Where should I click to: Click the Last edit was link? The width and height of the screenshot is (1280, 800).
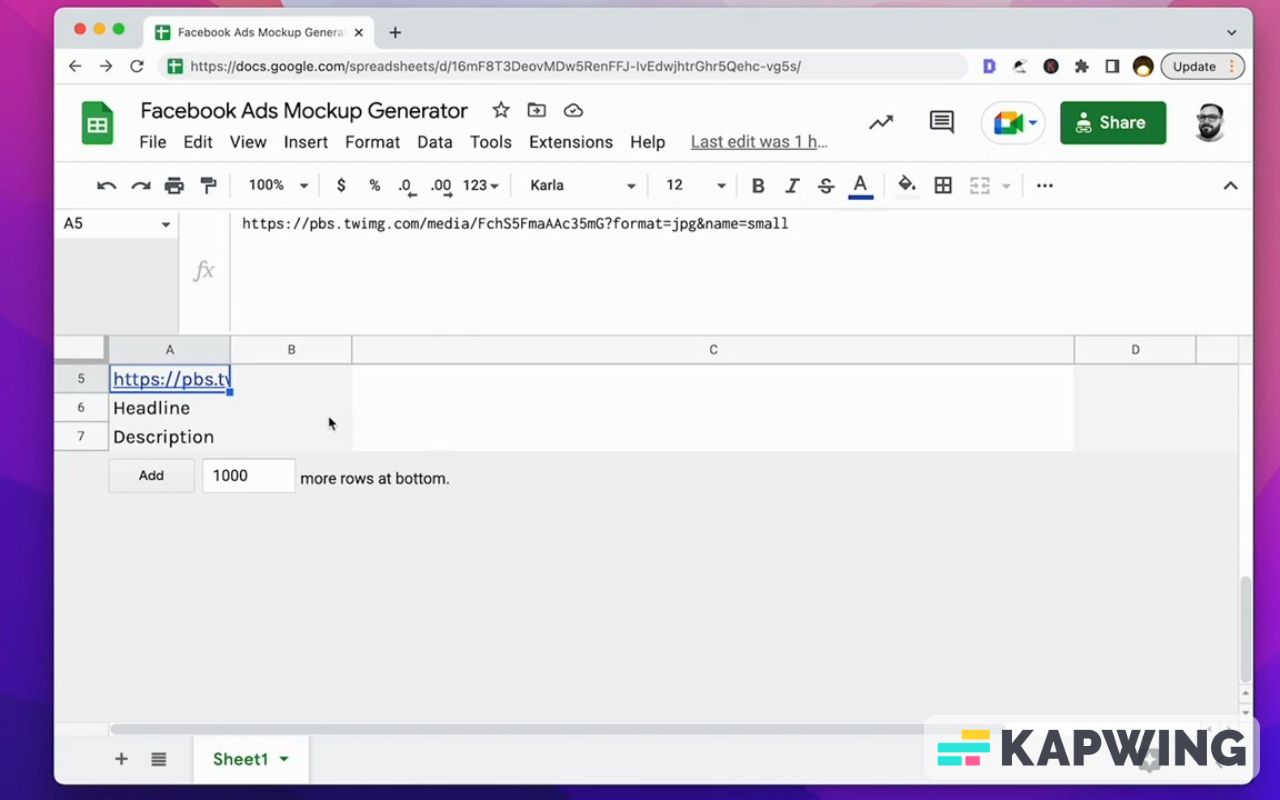pyautogui.click(x=759, y=142)
